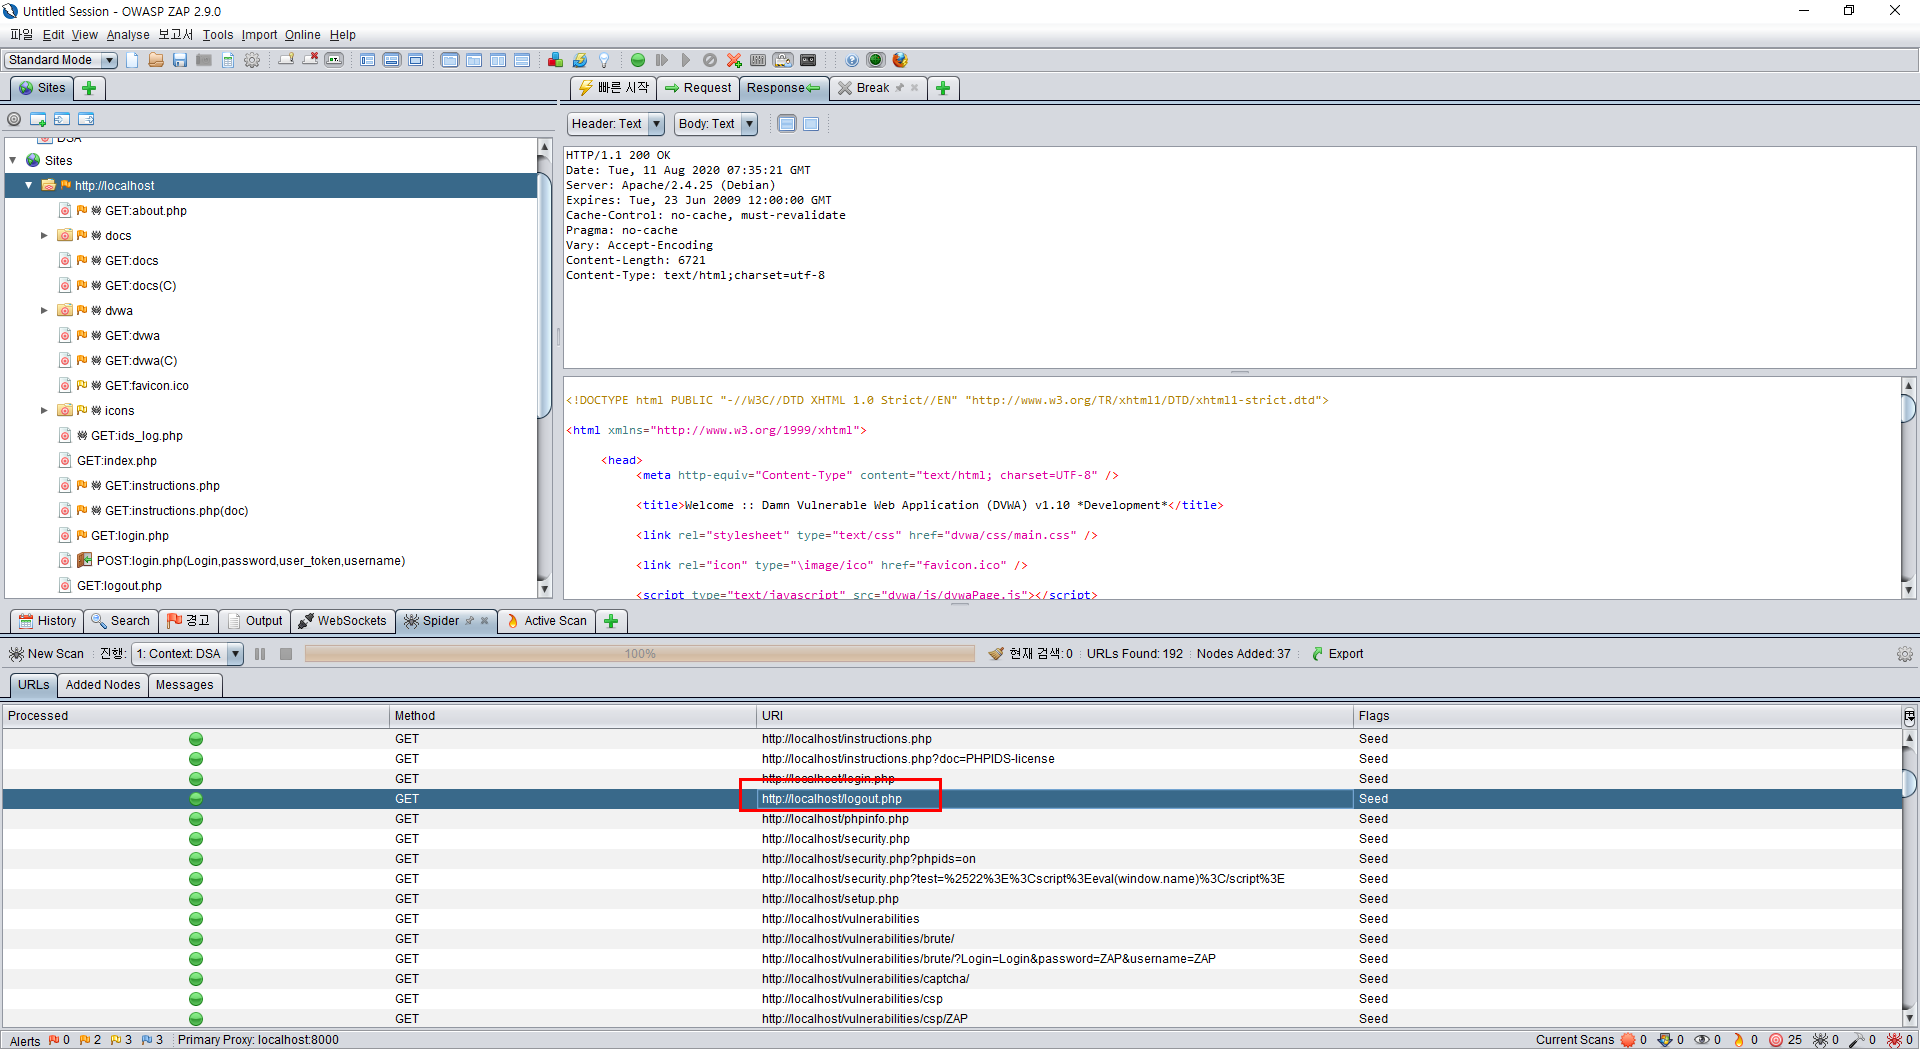Add a new tab next to Sites
The height and width of the screenshot is (1050, 1920).
pos(89,88)
